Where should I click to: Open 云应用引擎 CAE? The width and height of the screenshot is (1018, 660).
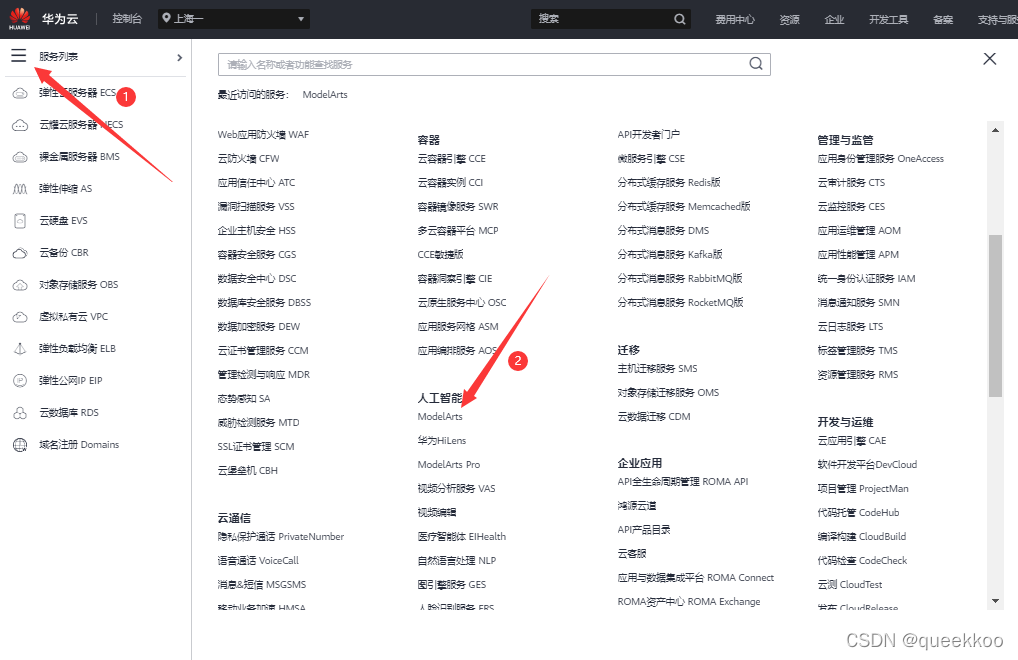click(852, 441)
